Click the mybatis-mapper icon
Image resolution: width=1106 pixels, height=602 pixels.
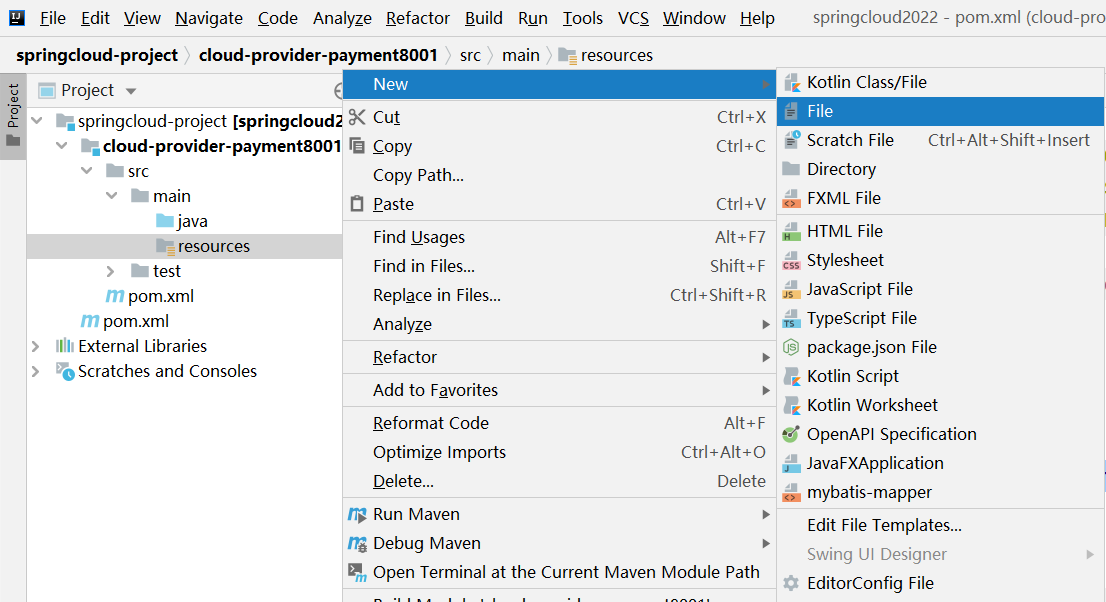coord(791,493)
